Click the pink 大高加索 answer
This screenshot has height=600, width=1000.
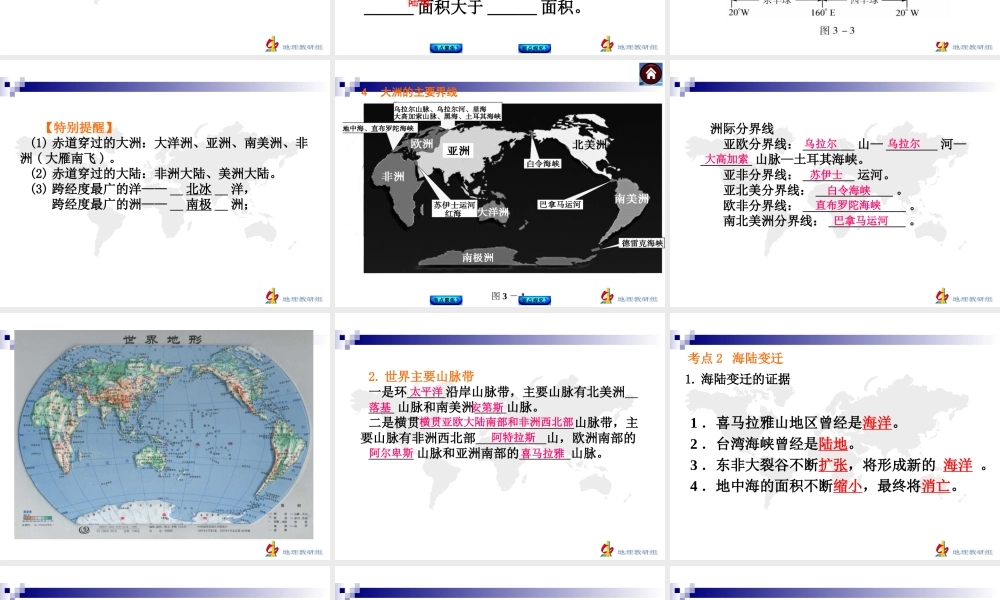click(x=726, y=159)
